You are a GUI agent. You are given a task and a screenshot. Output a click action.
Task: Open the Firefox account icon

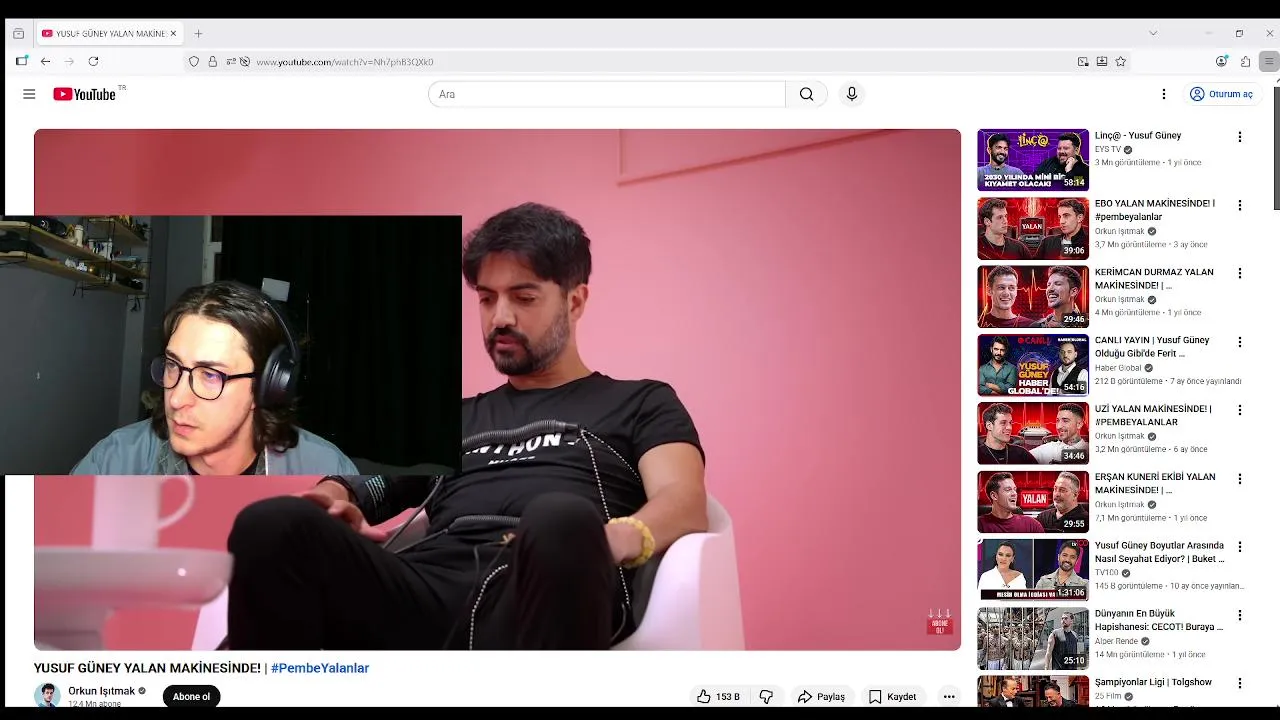click(x=1221, y=62)
